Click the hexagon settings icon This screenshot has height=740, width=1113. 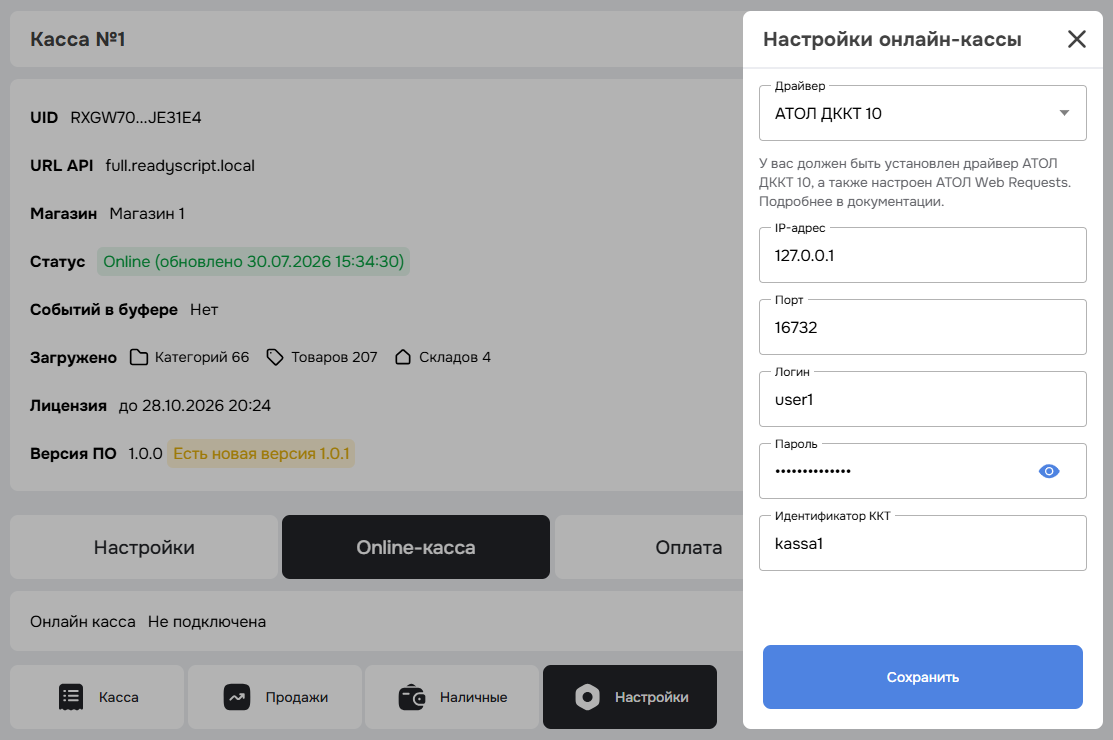tap(587, 697)
